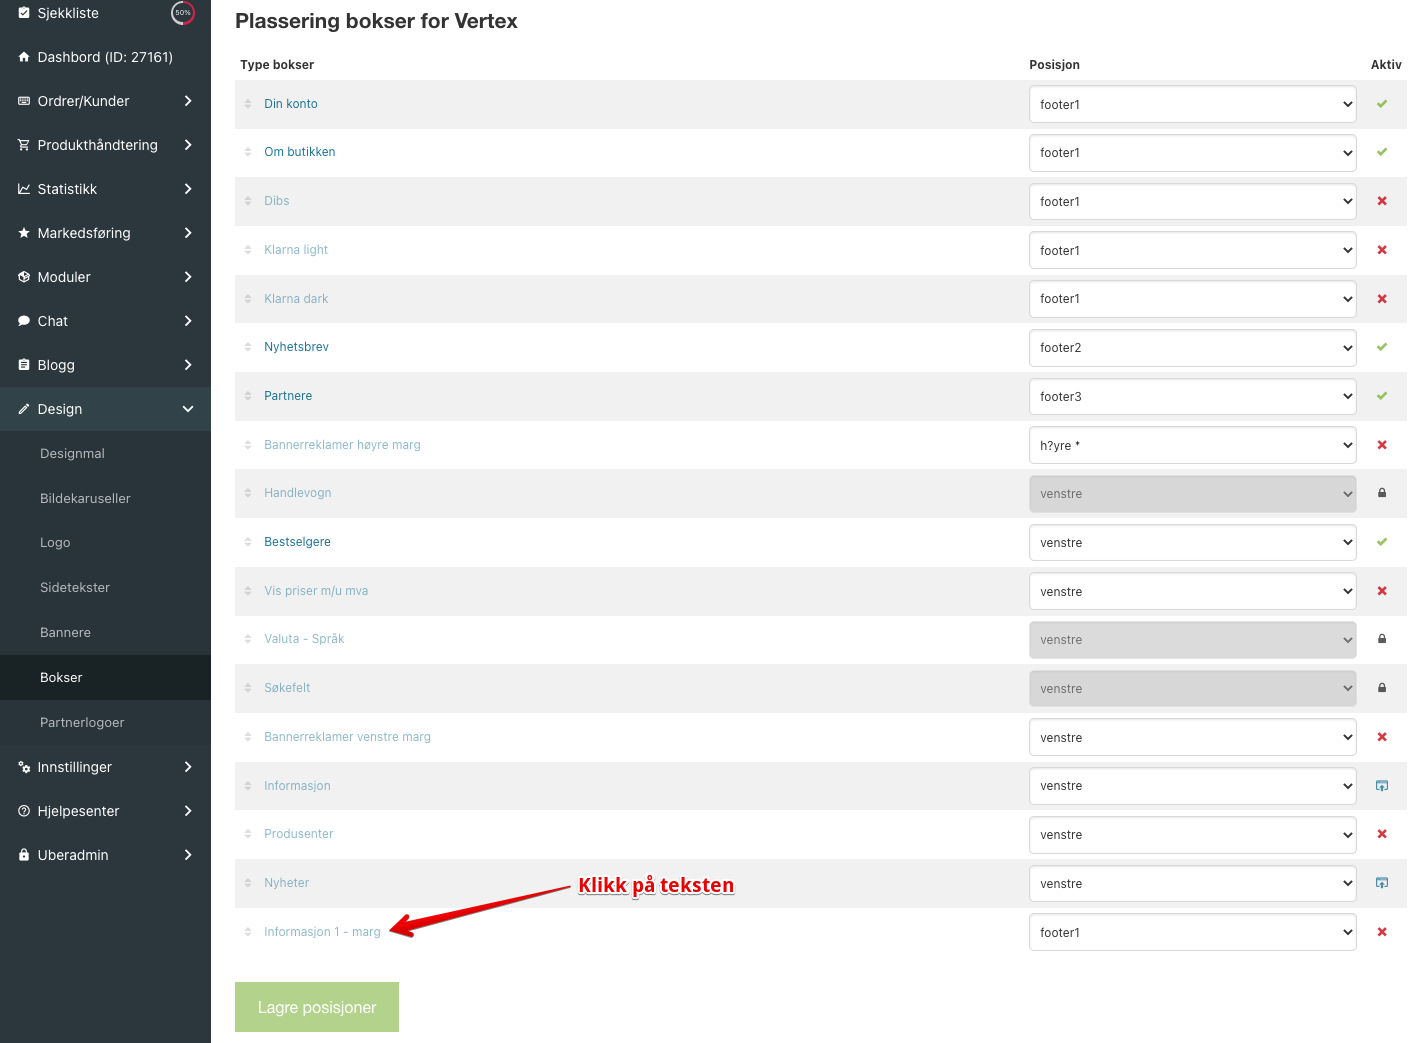1426x1043 pixels.
Task: Open the Vis priser m/u mva link
Action: [x=316, y=591]
